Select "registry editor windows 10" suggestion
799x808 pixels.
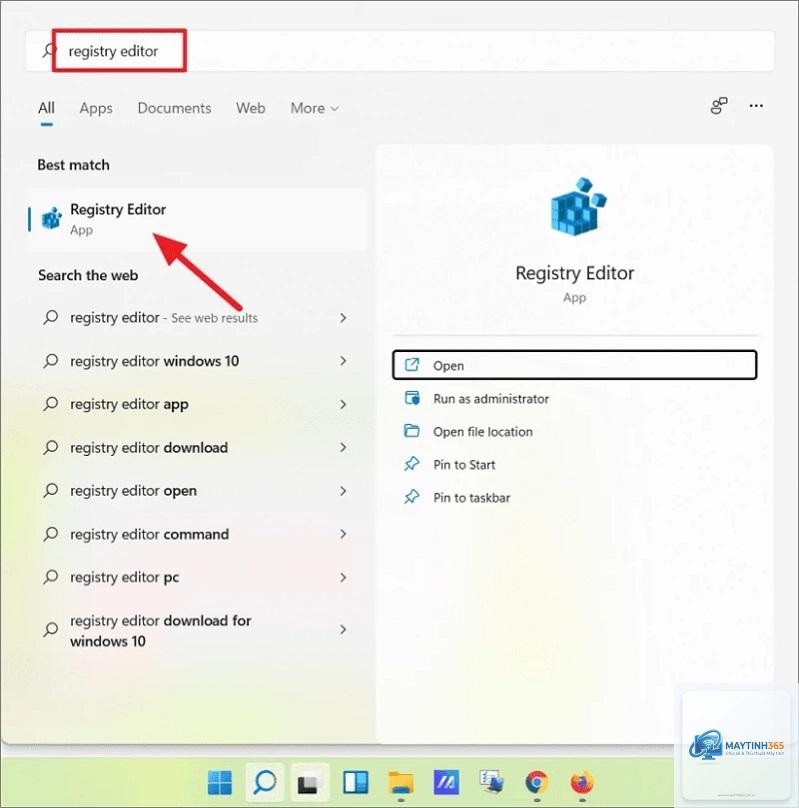(198, 361)
